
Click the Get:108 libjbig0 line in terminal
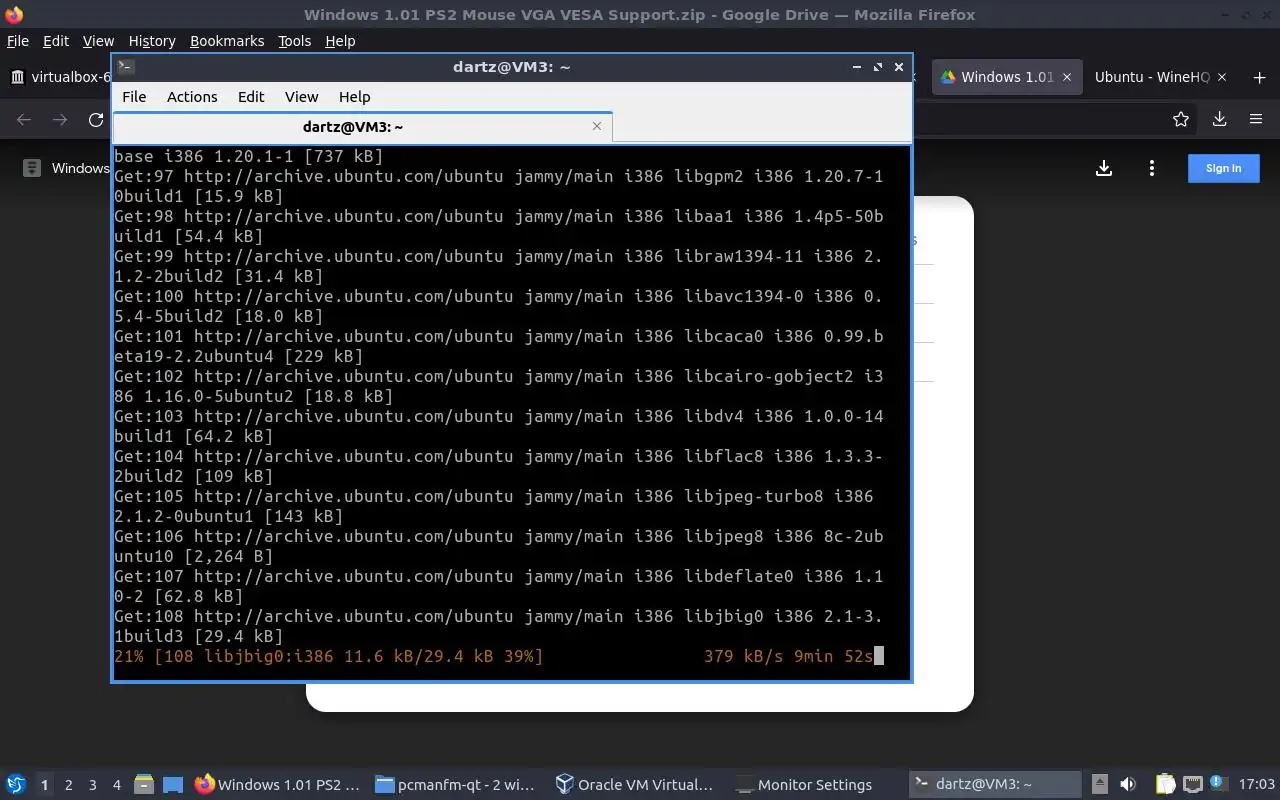[x=498, y=627]
